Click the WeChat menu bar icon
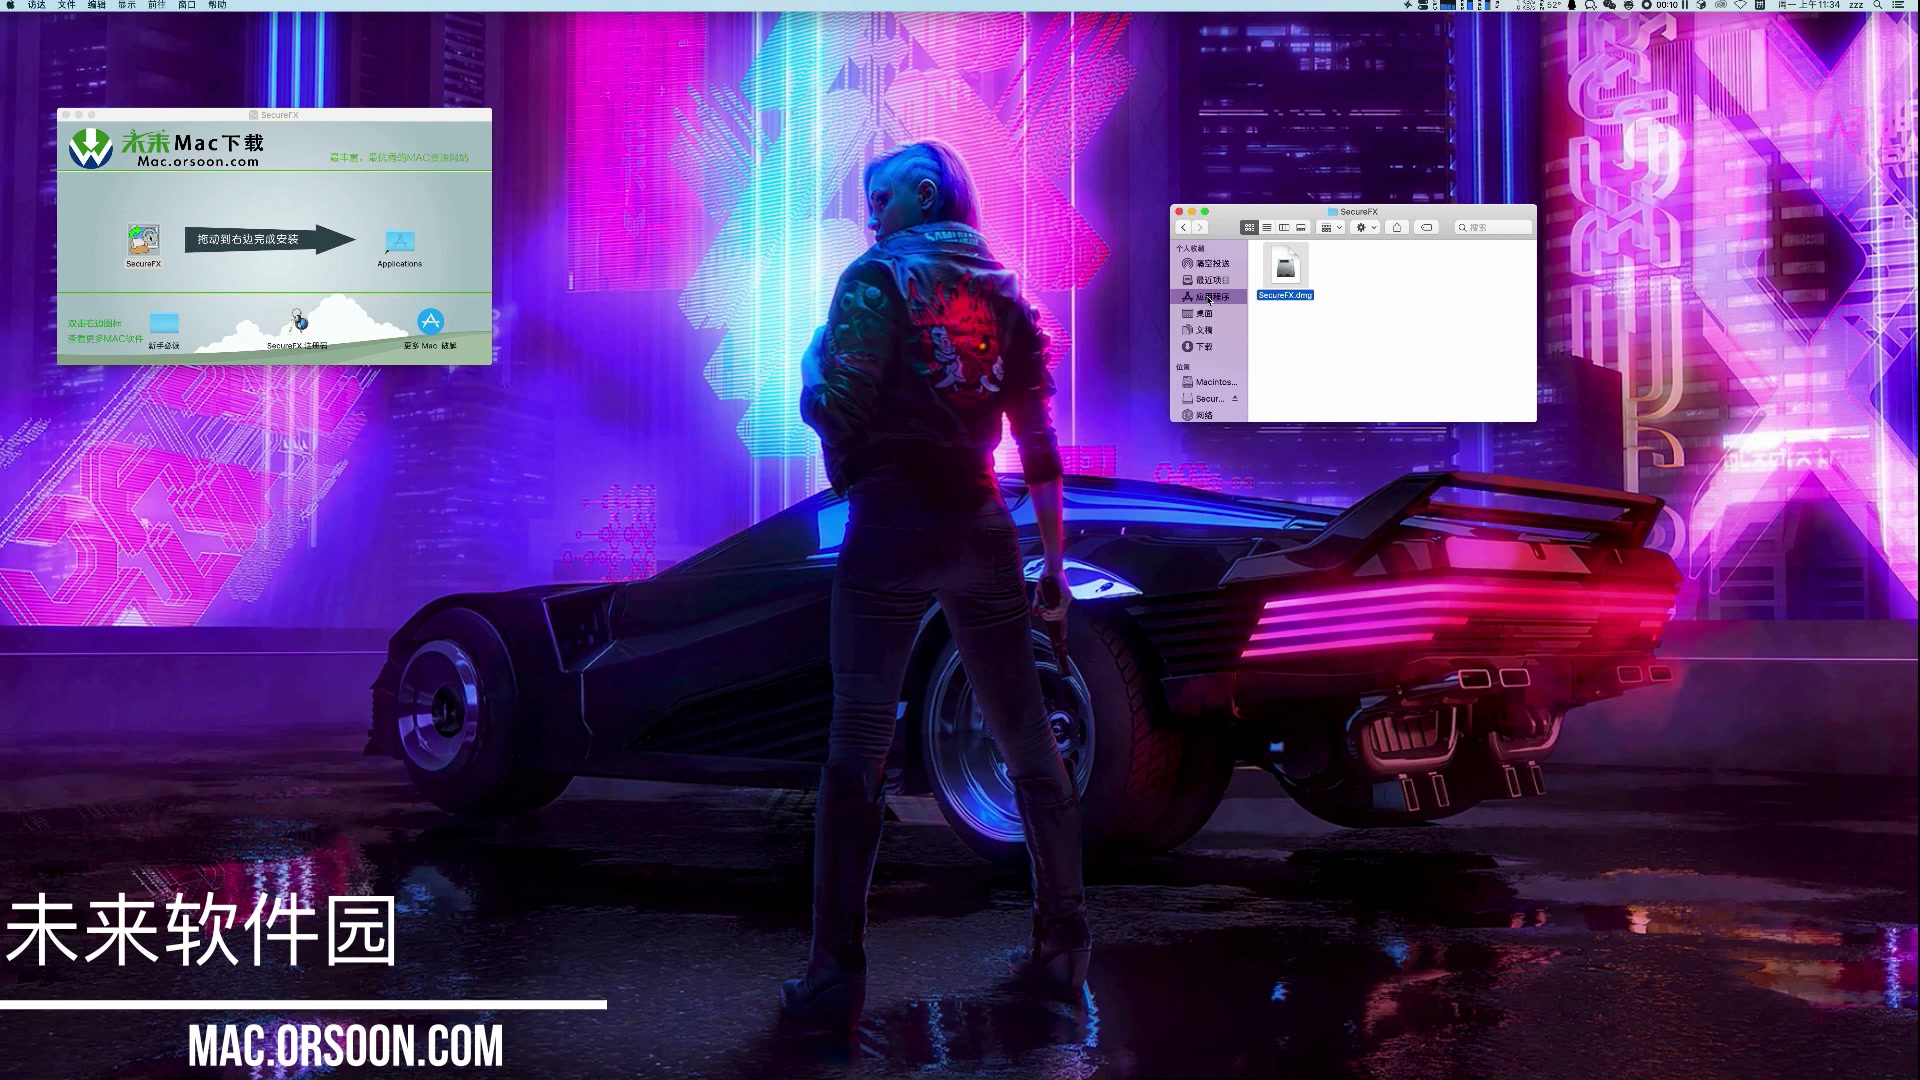Screen dimensions: 1920x1080 point(1609,5)
